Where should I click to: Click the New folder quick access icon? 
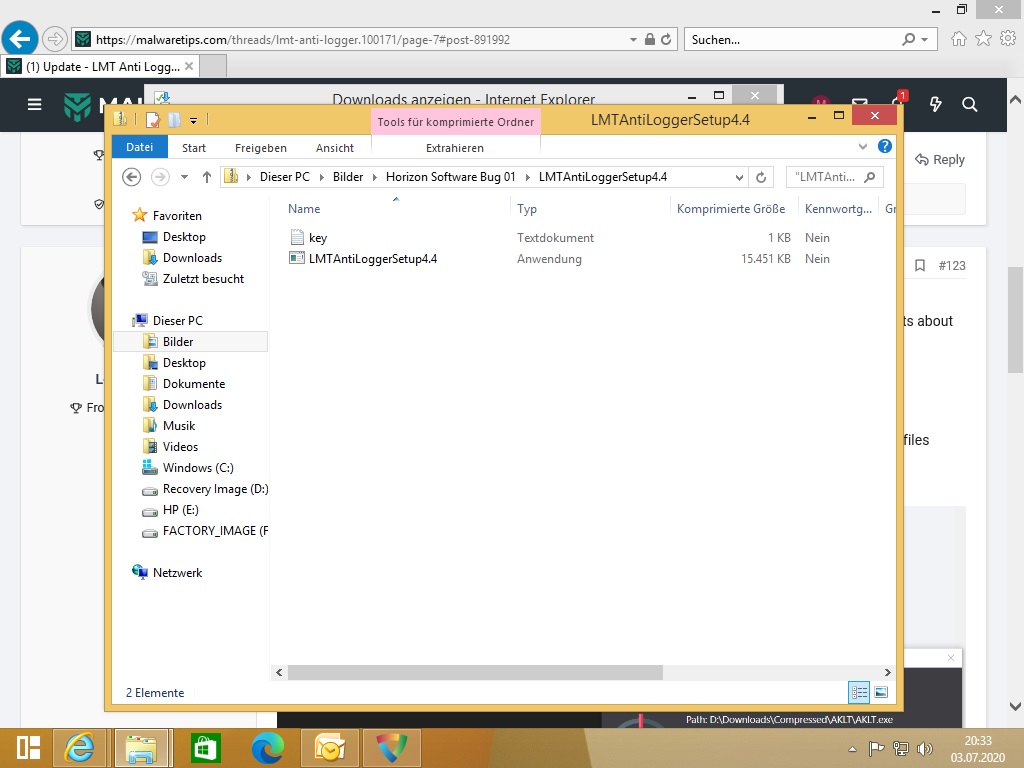(174, 120)
